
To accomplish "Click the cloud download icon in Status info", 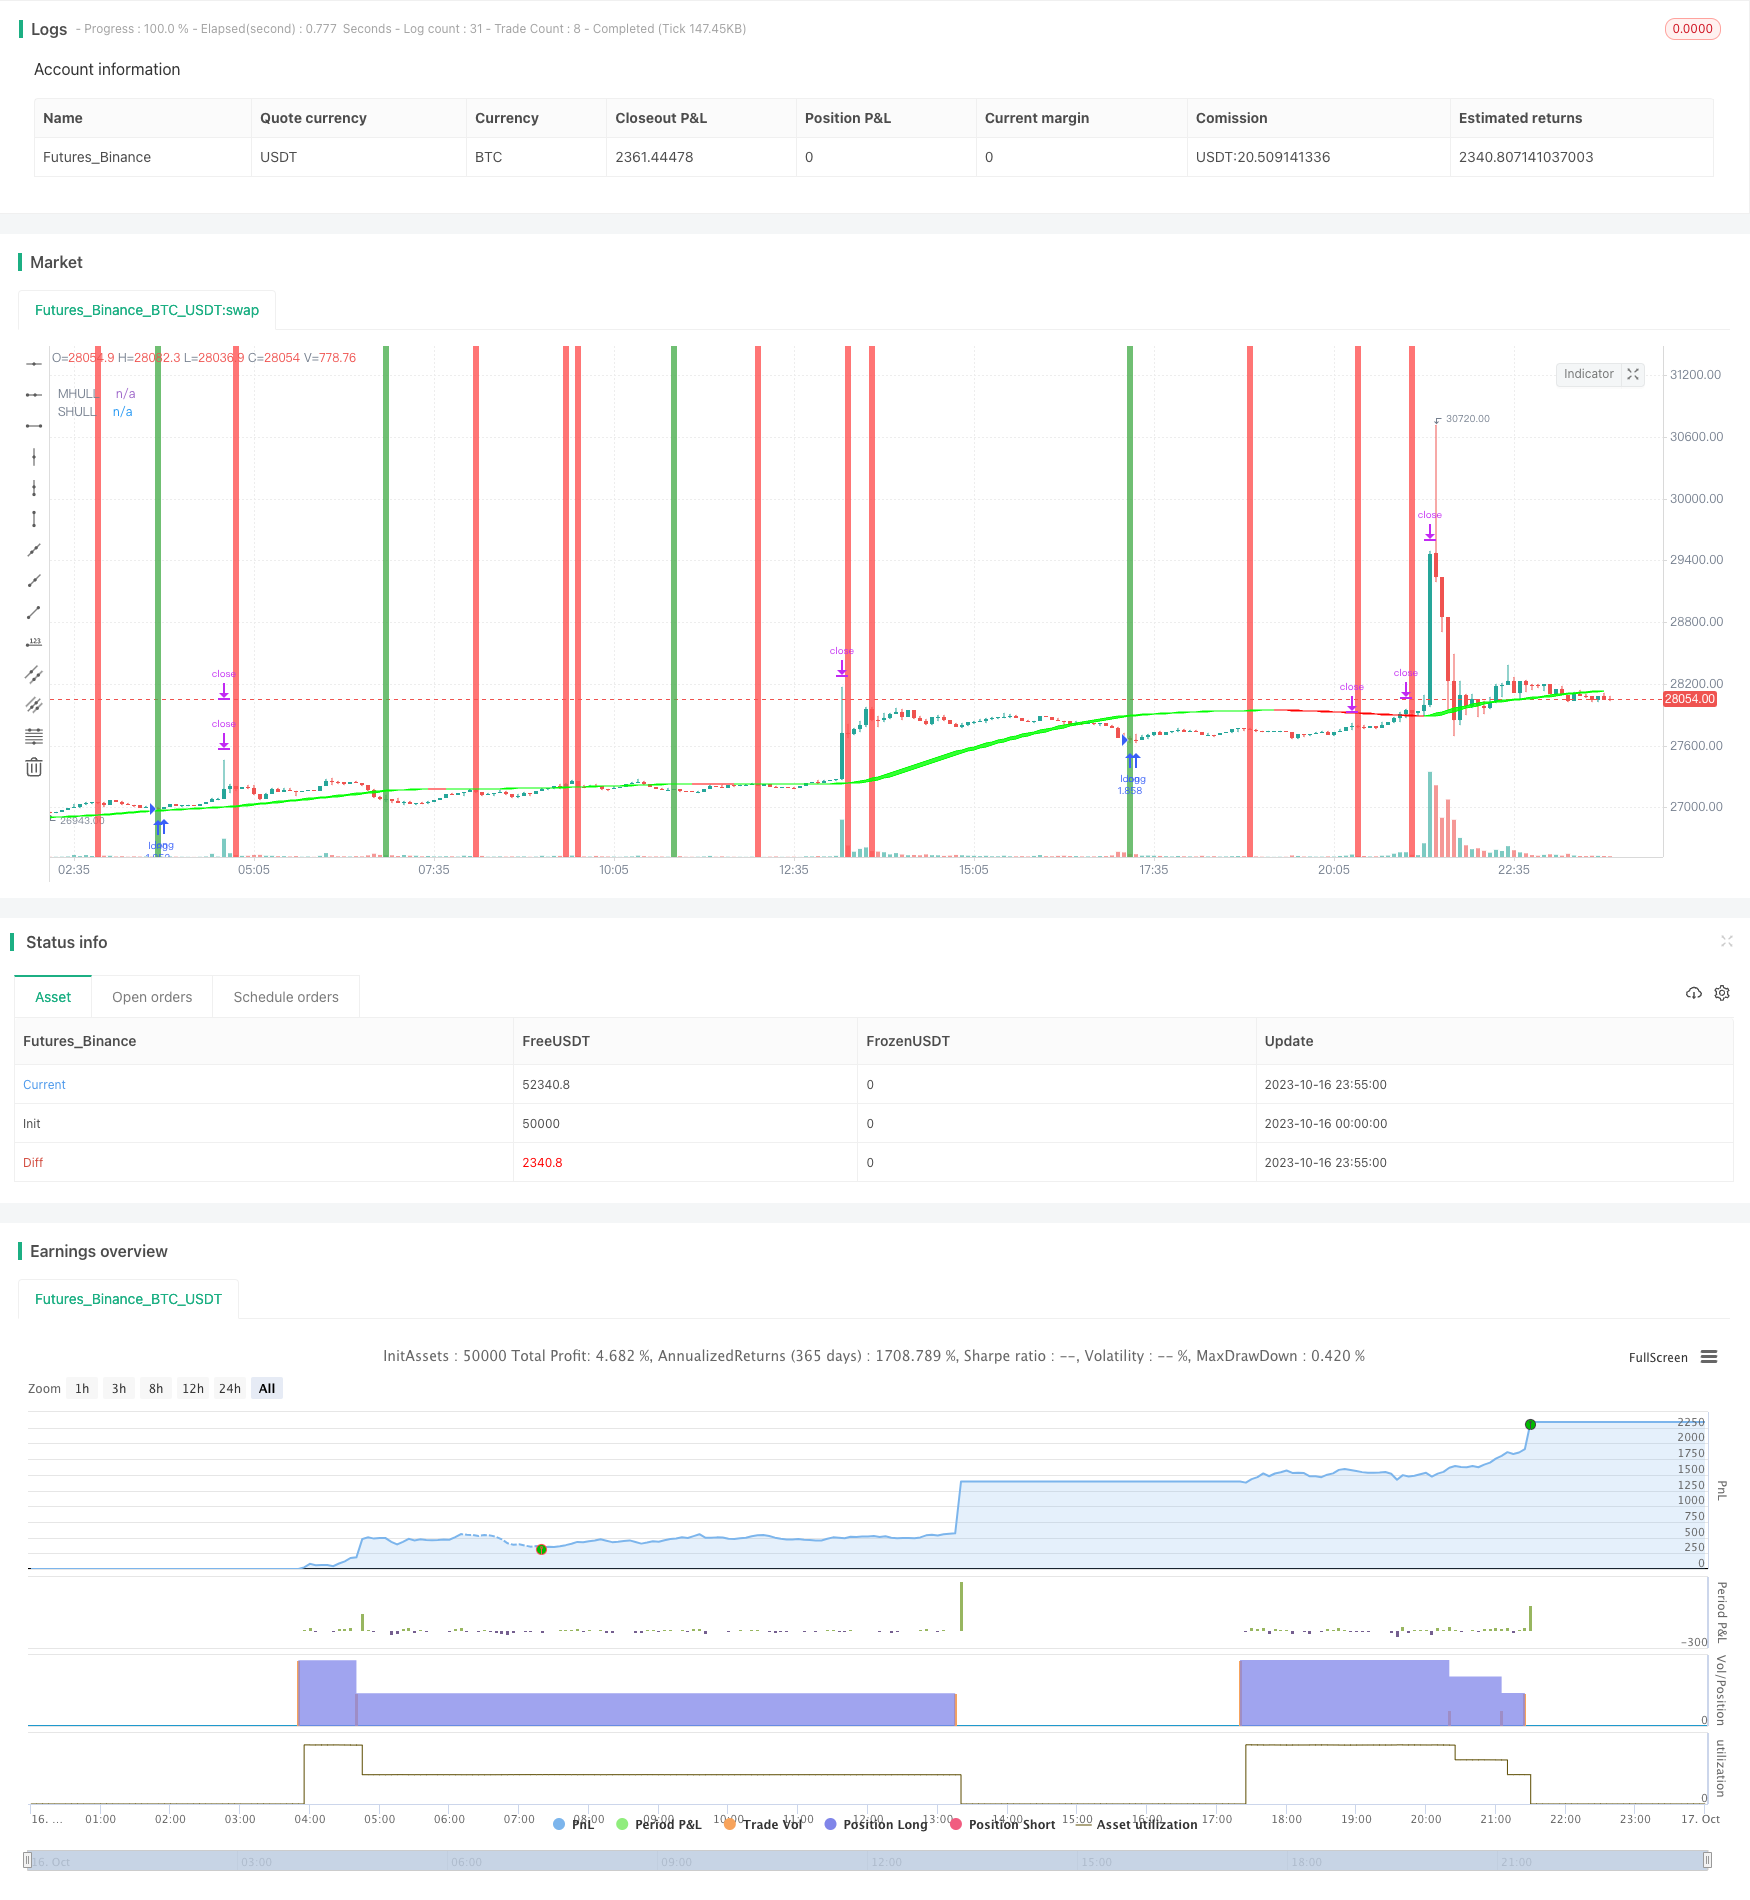I will pos(1694,993).
